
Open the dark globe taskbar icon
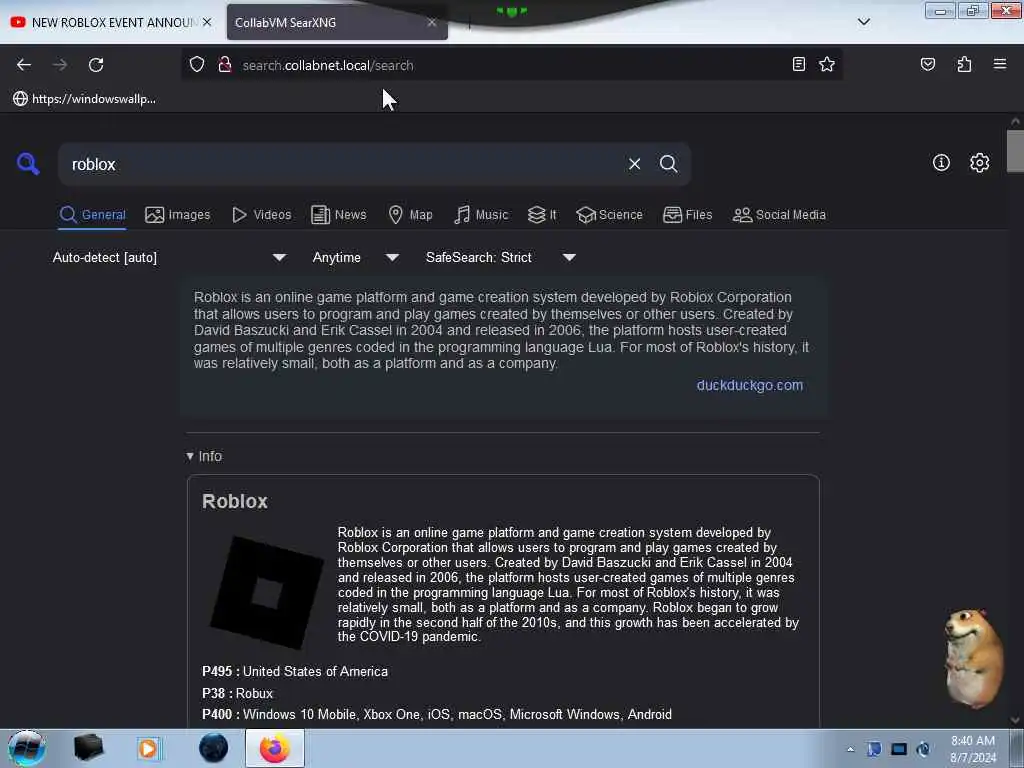click(214, 748)
